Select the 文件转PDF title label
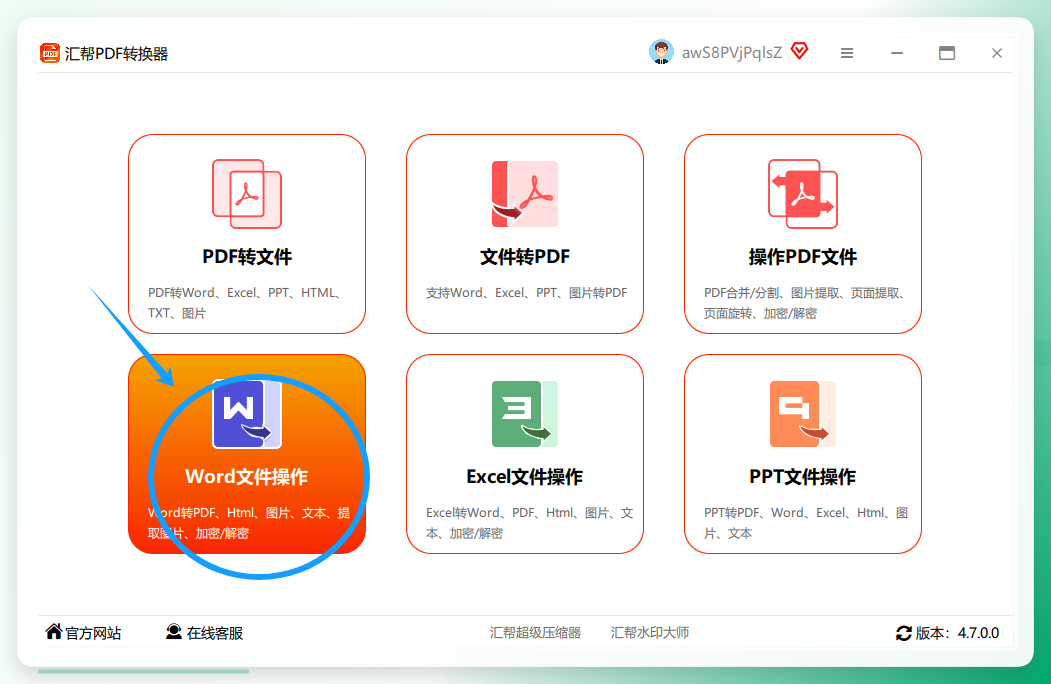1051x684 pixels. coord(525,257)
